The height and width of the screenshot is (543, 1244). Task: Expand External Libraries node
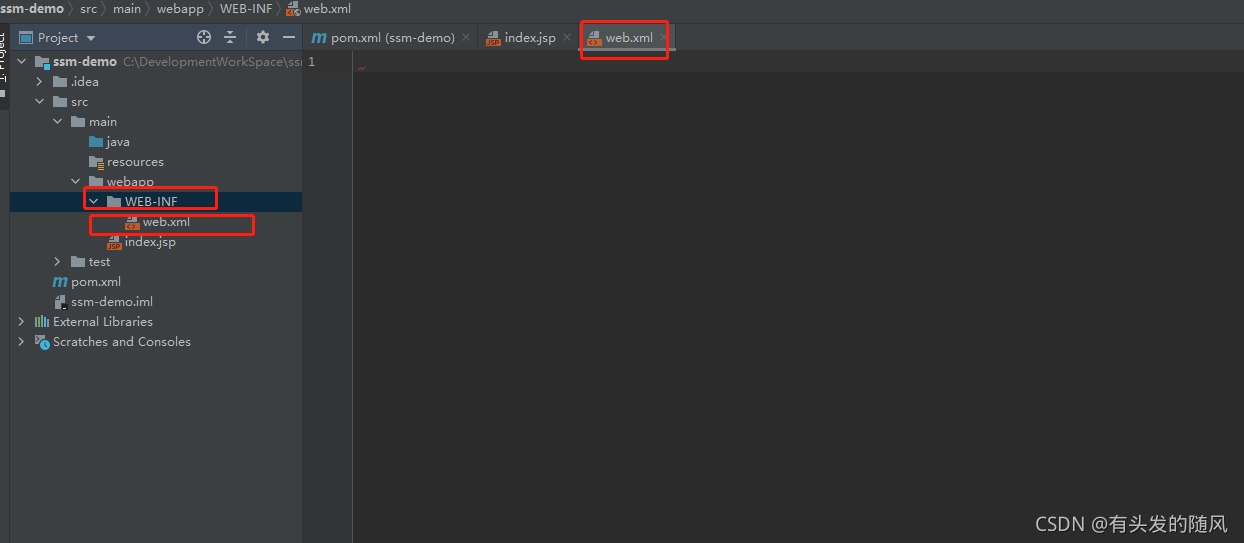click(x=22, y=321)
